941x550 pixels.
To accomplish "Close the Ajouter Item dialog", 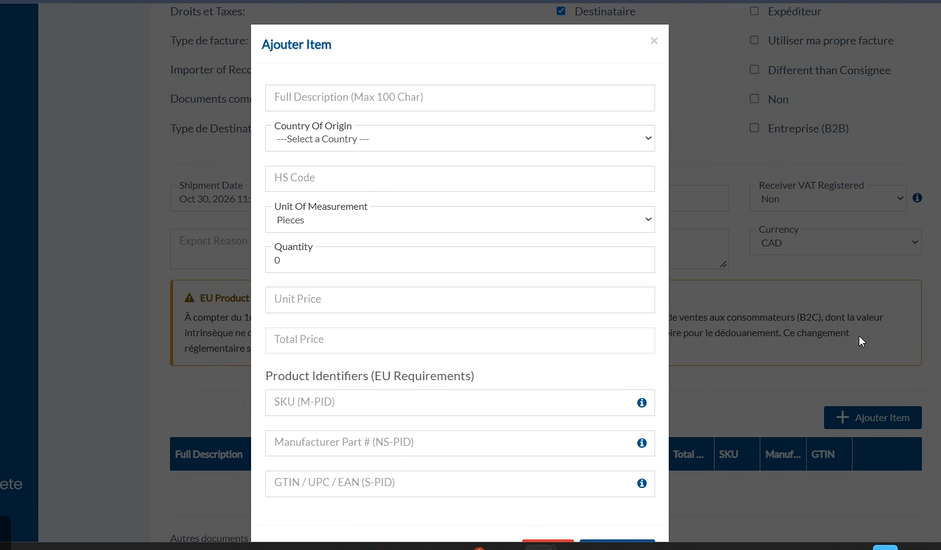I will click(654, 41).
